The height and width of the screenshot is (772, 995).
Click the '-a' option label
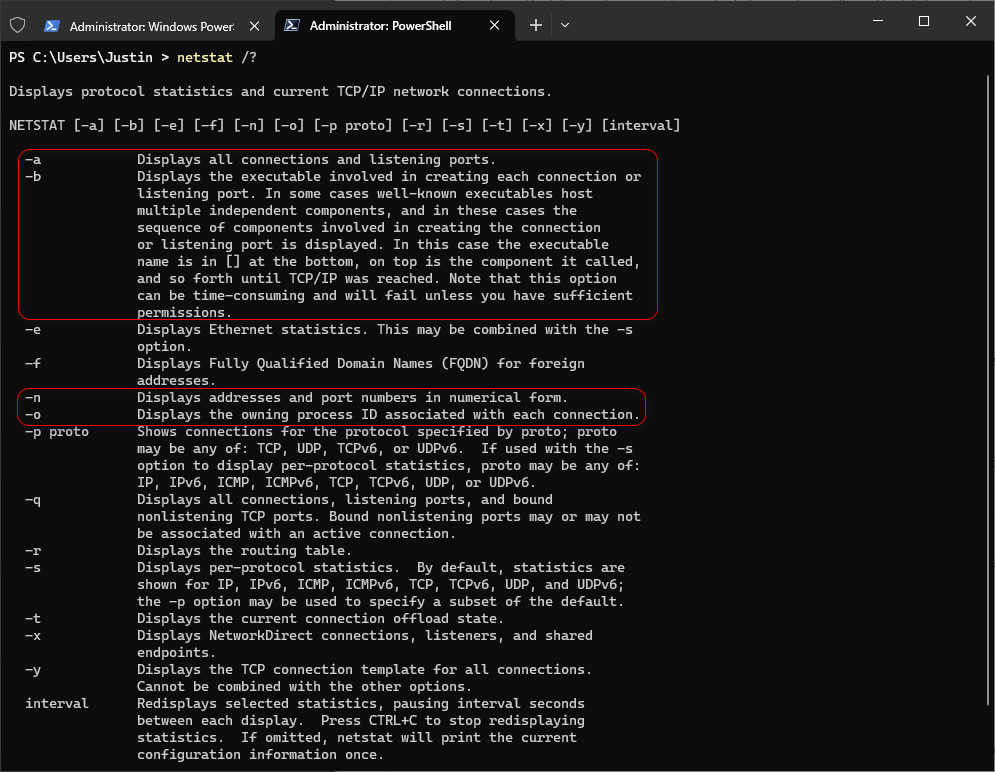pyautogui.click(x=33, y=160)
